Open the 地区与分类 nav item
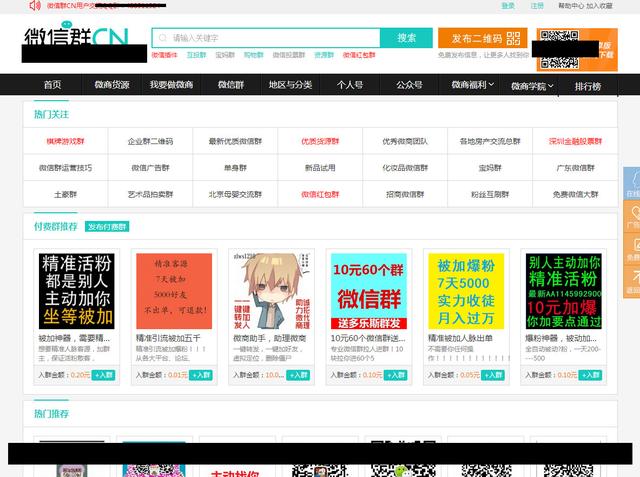 [x=290, y=84]
